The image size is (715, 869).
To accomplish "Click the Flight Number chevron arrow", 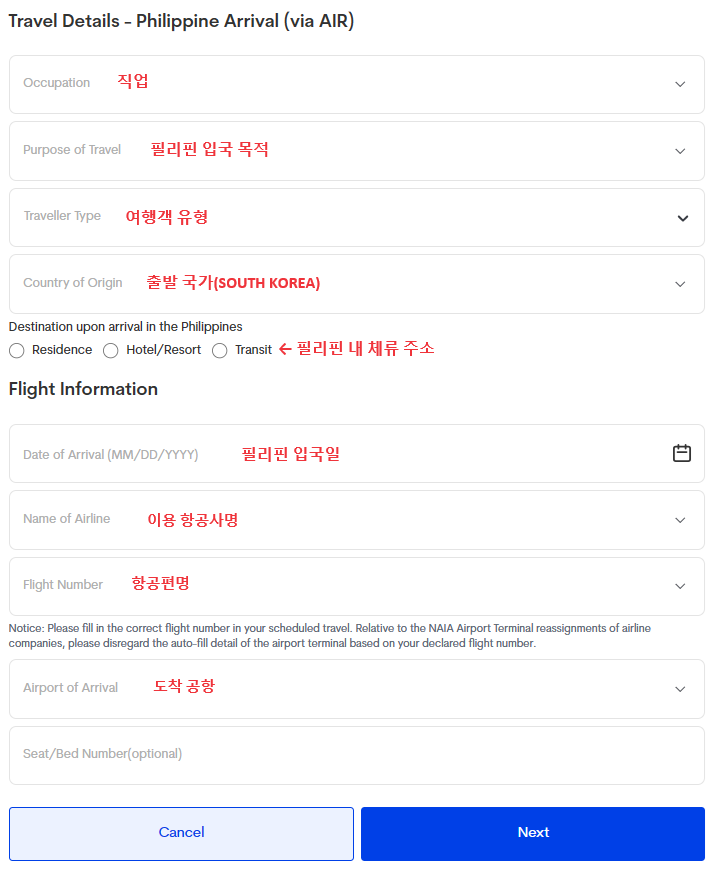I will tap(680, 585).
